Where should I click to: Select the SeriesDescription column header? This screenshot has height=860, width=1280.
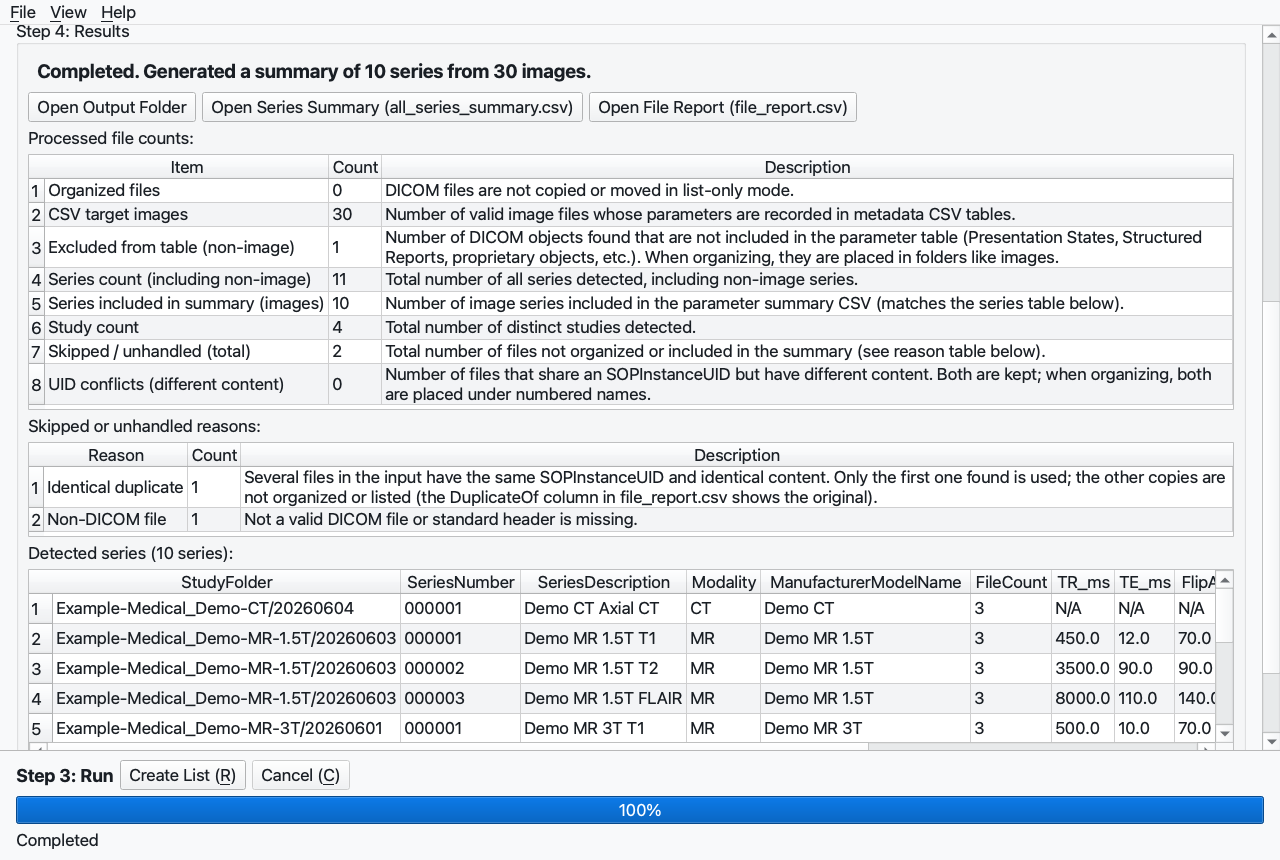[x=604, y=582]
